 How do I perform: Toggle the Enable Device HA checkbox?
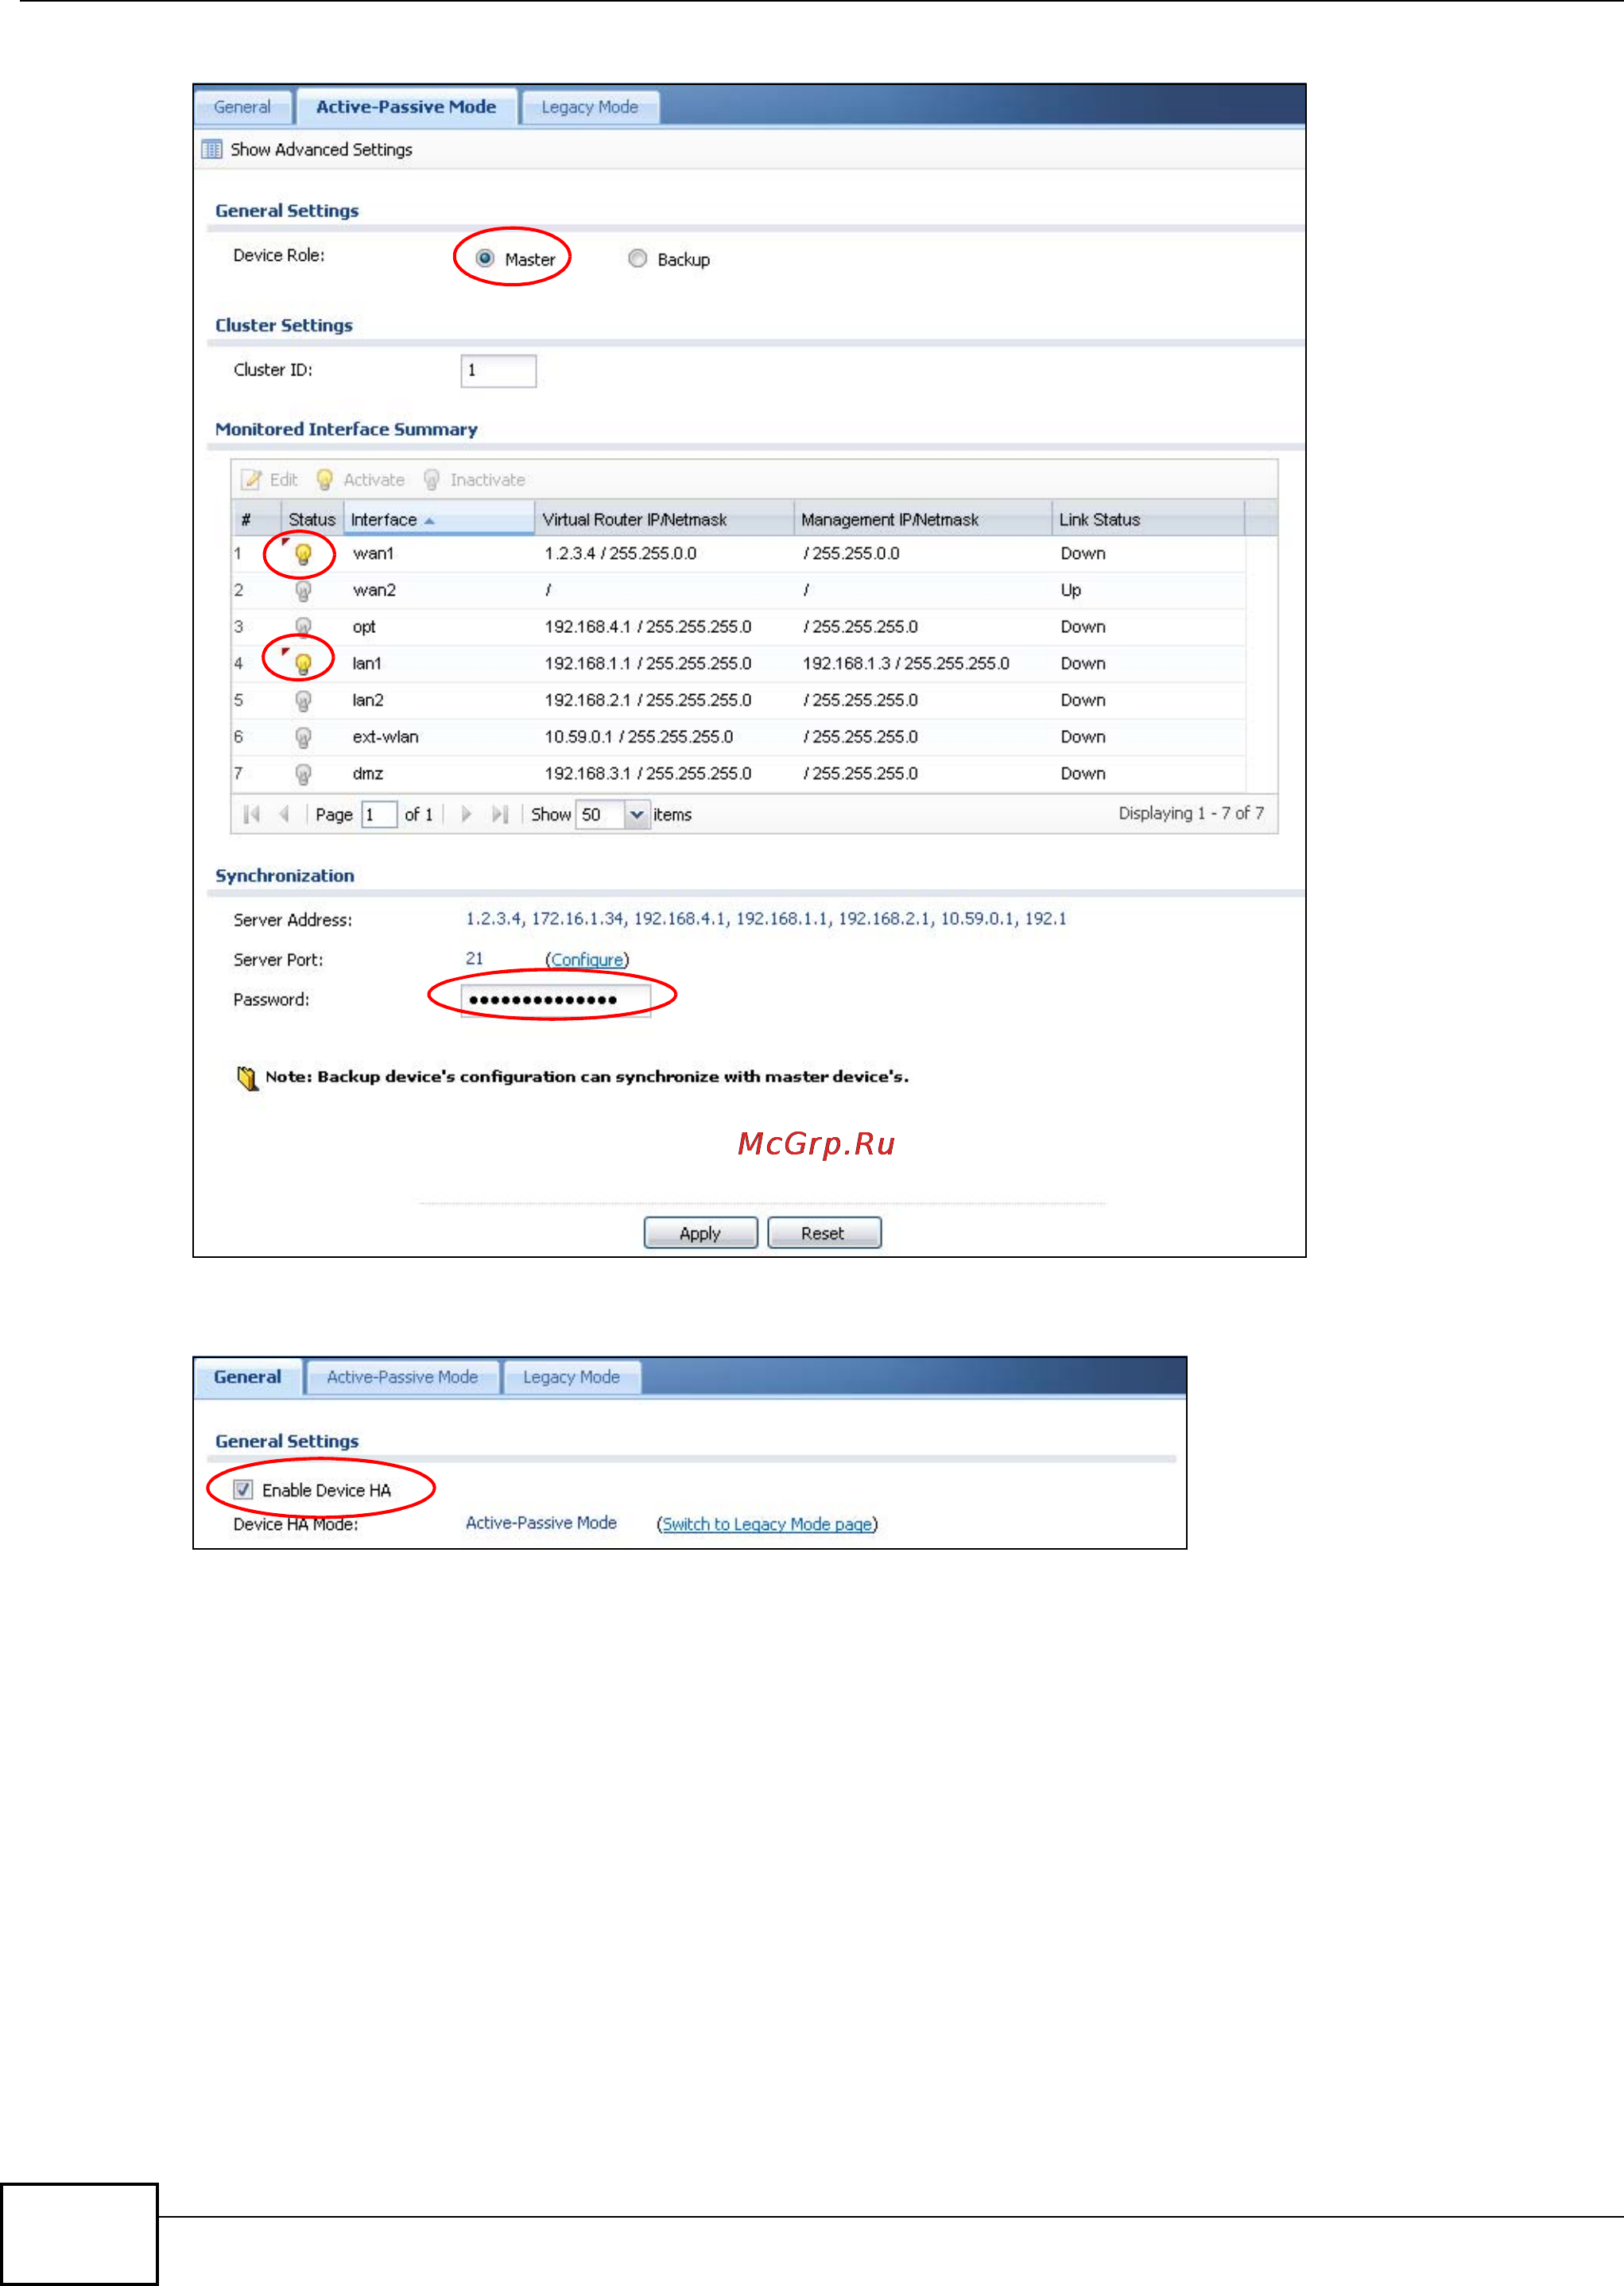point(243,1490)
